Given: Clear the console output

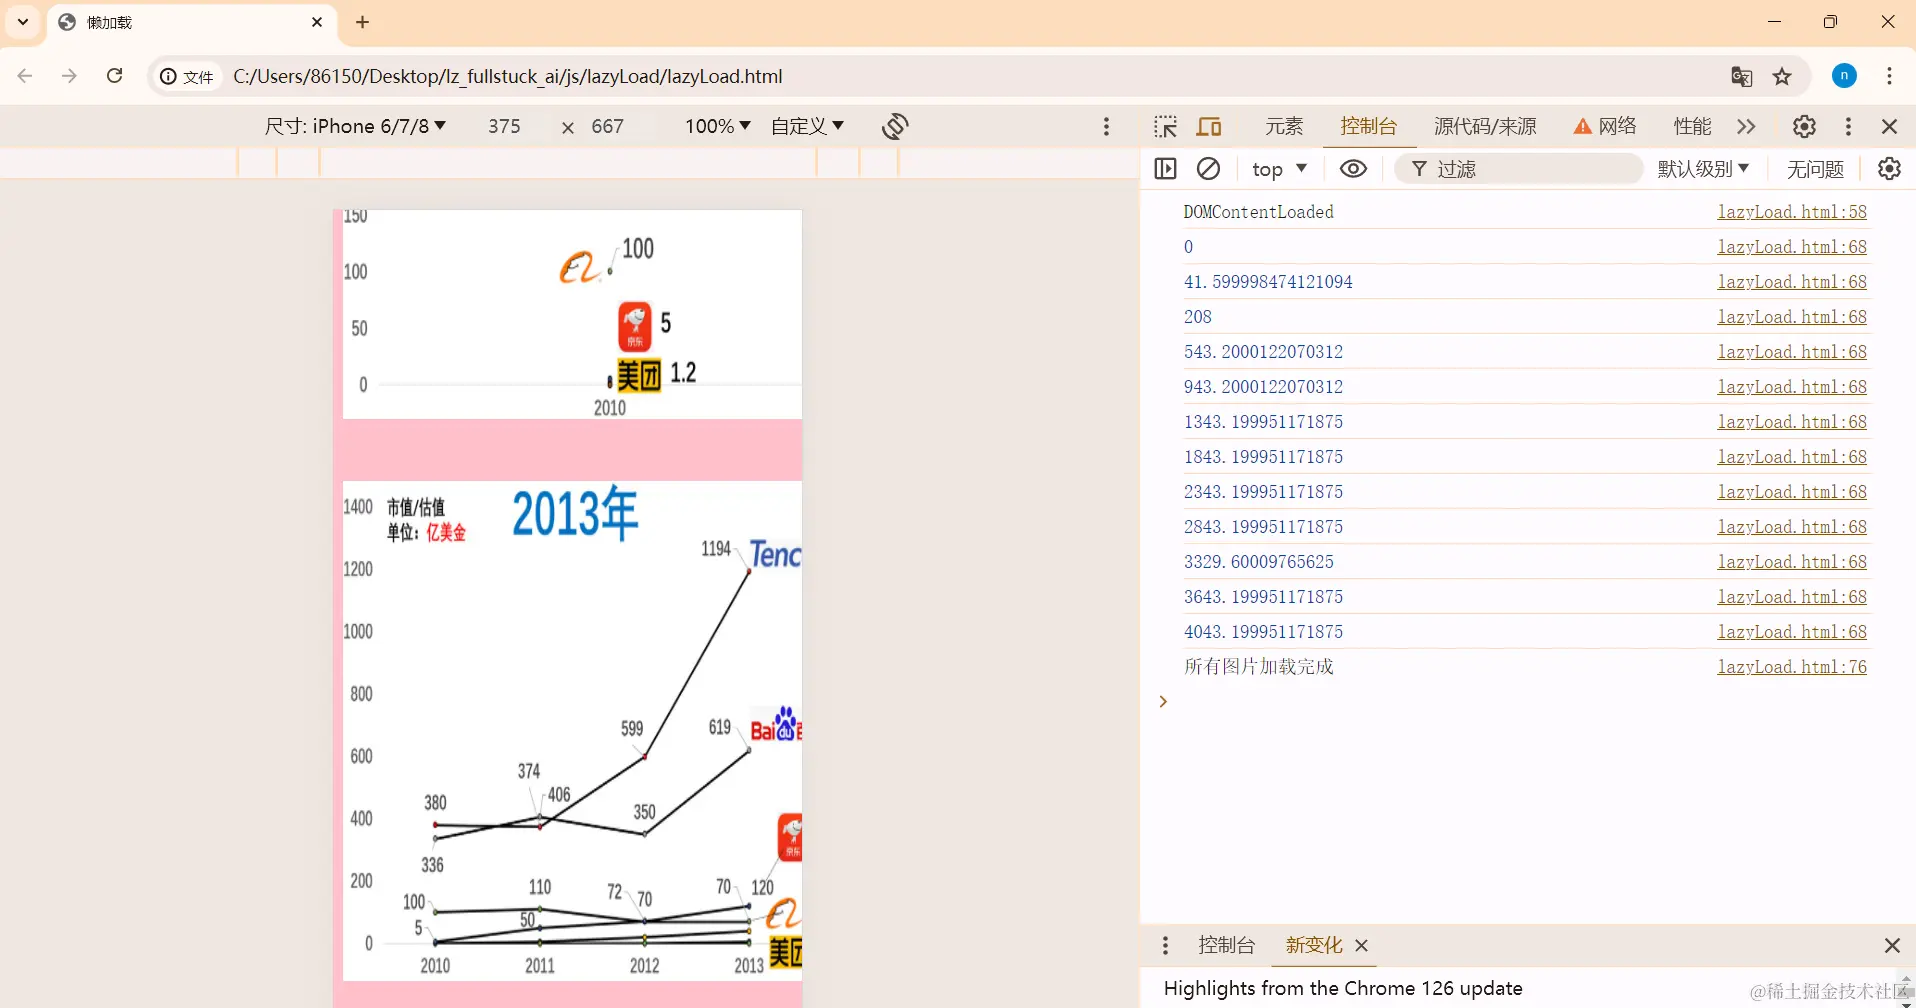Looking at the screenshot, I should [1208, 169].
